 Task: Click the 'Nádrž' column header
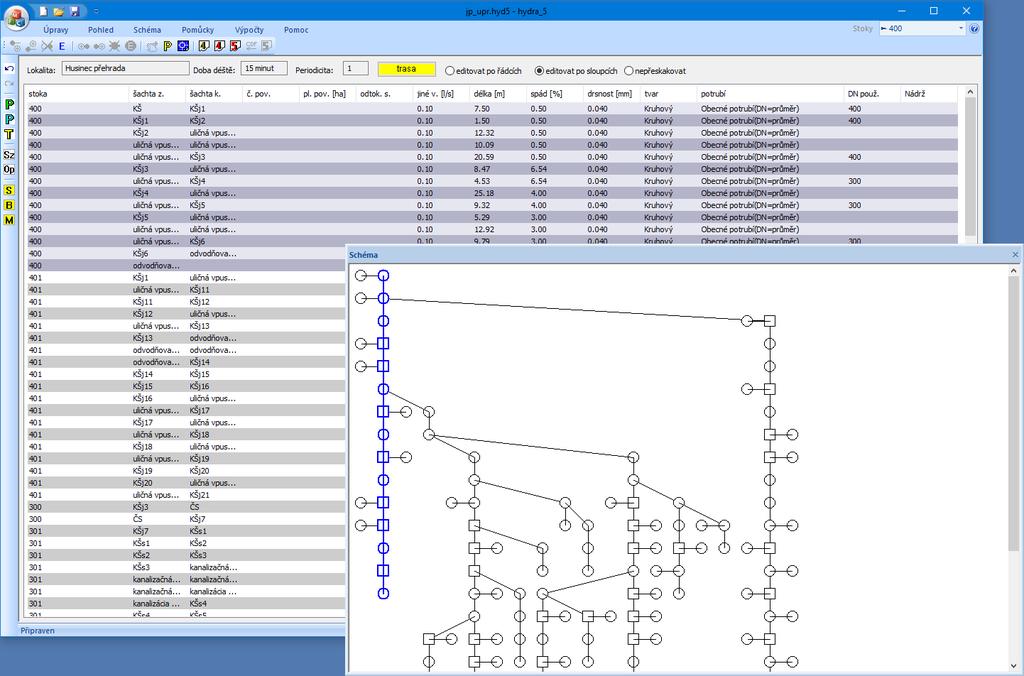point(929,94)
